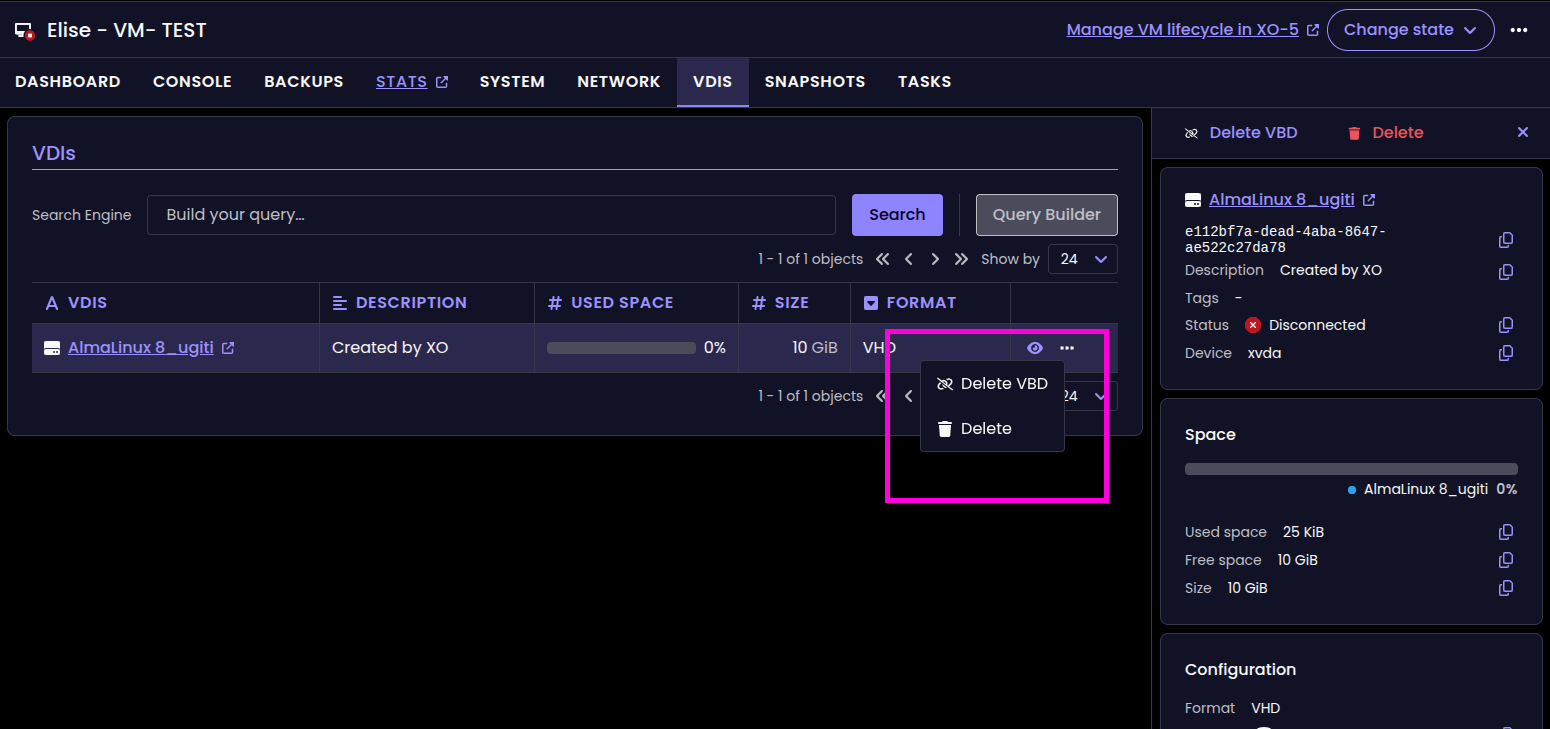The image size is (1550, 729).
Task: Go to last page of results
Action: coord(961,259)
